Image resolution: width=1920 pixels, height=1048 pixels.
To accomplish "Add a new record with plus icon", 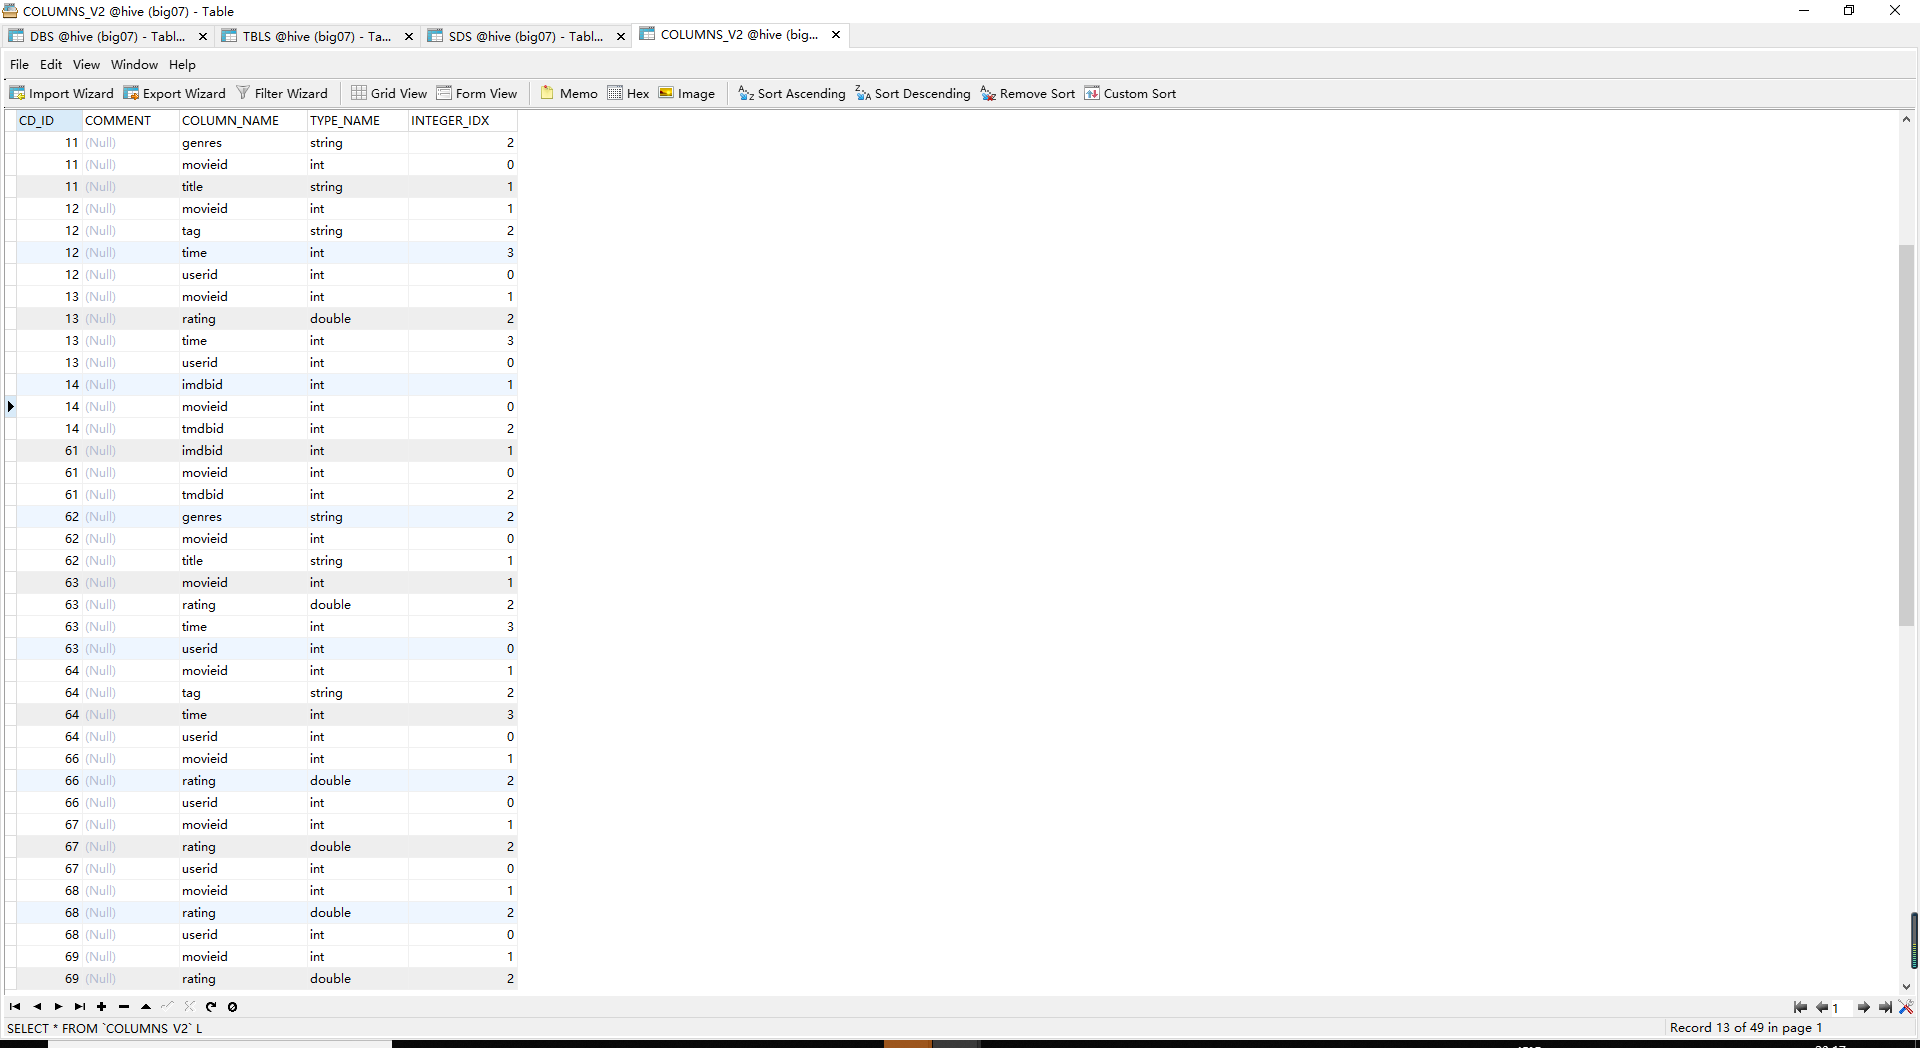I will point(101,1007).
